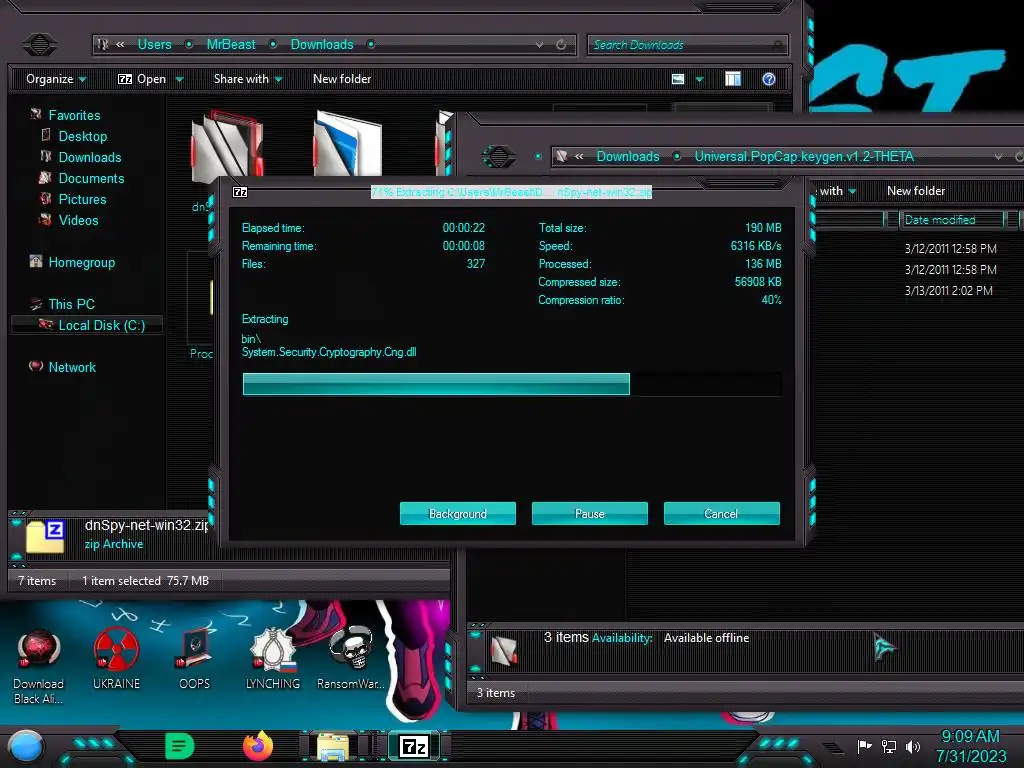Expand the keygen window address dropdown
Image resolution: width=1024 pixels, height=768 pixels.
(x=999, y=157)
